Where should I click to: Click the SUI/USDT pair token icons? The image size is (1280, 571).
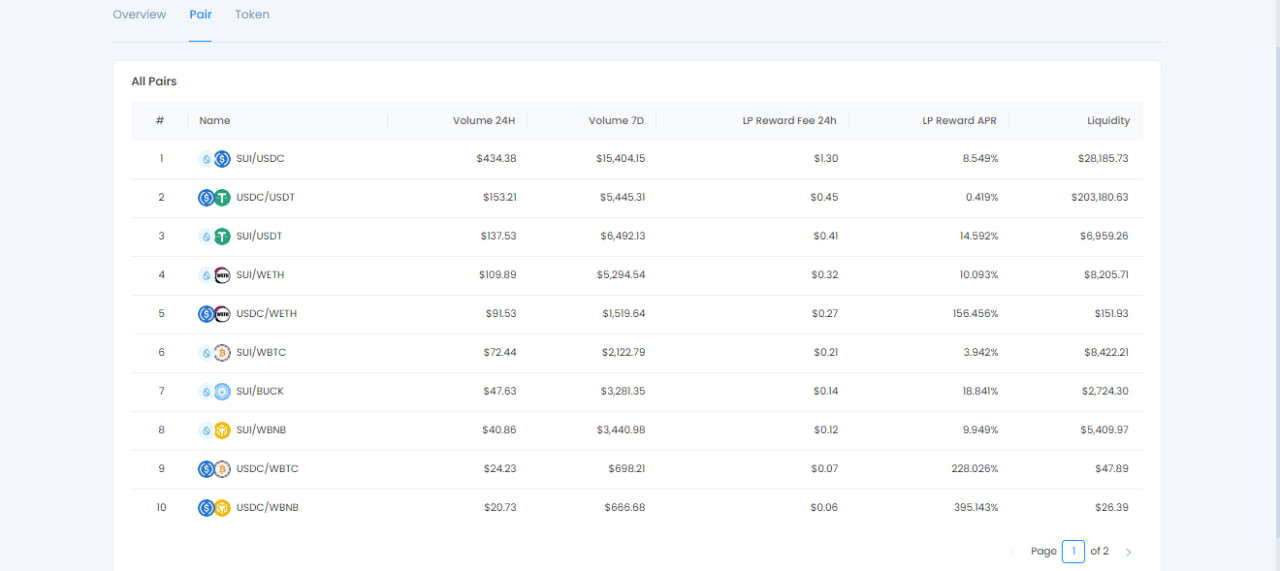(x=214, y=236)
